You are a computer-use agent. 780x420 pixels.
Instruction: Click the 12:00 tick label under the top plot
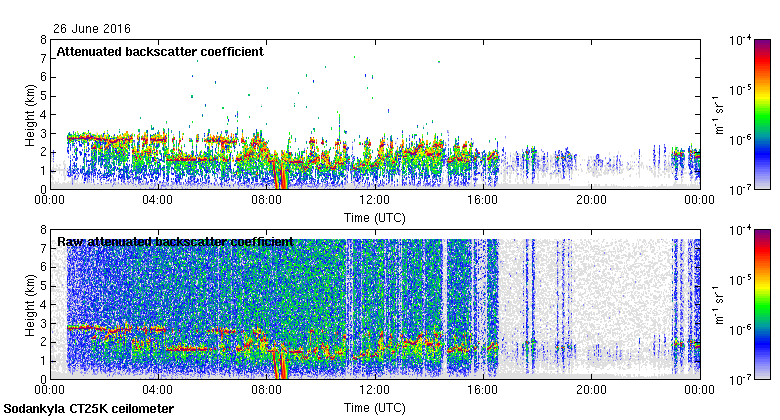pos(375,200)
